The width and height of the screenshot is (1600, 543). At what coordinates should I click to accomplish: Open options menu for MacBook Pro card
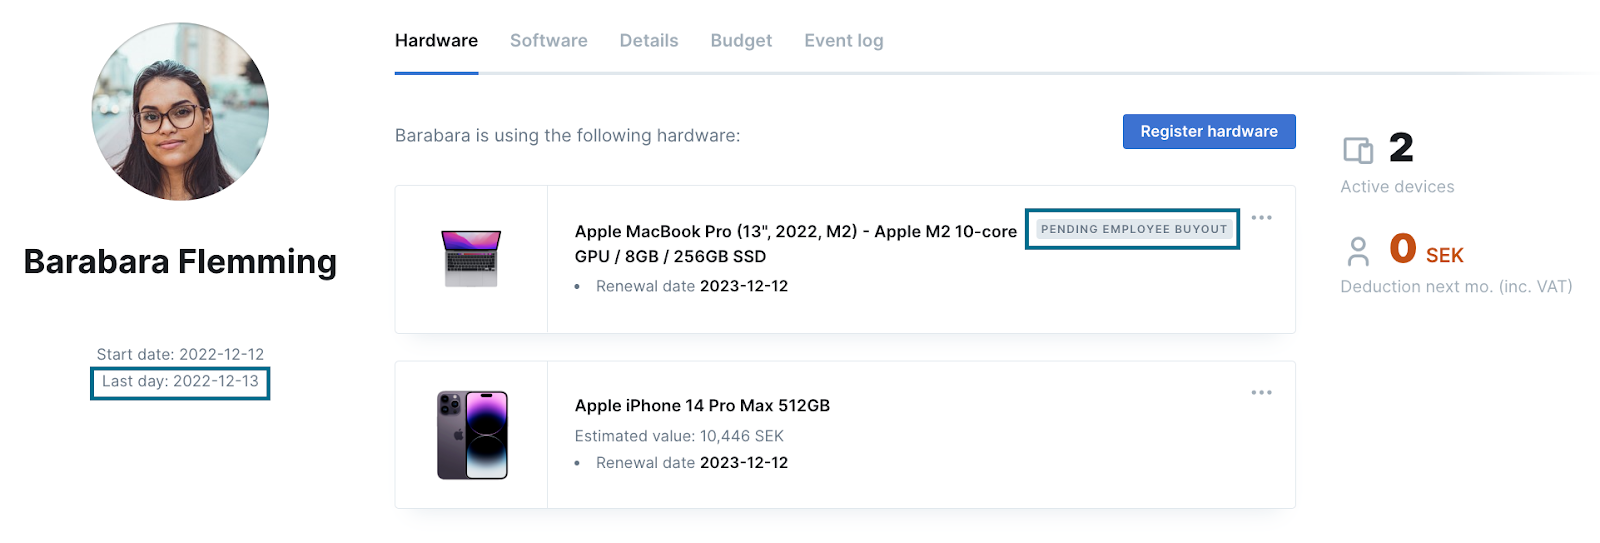coord(1262,217)
